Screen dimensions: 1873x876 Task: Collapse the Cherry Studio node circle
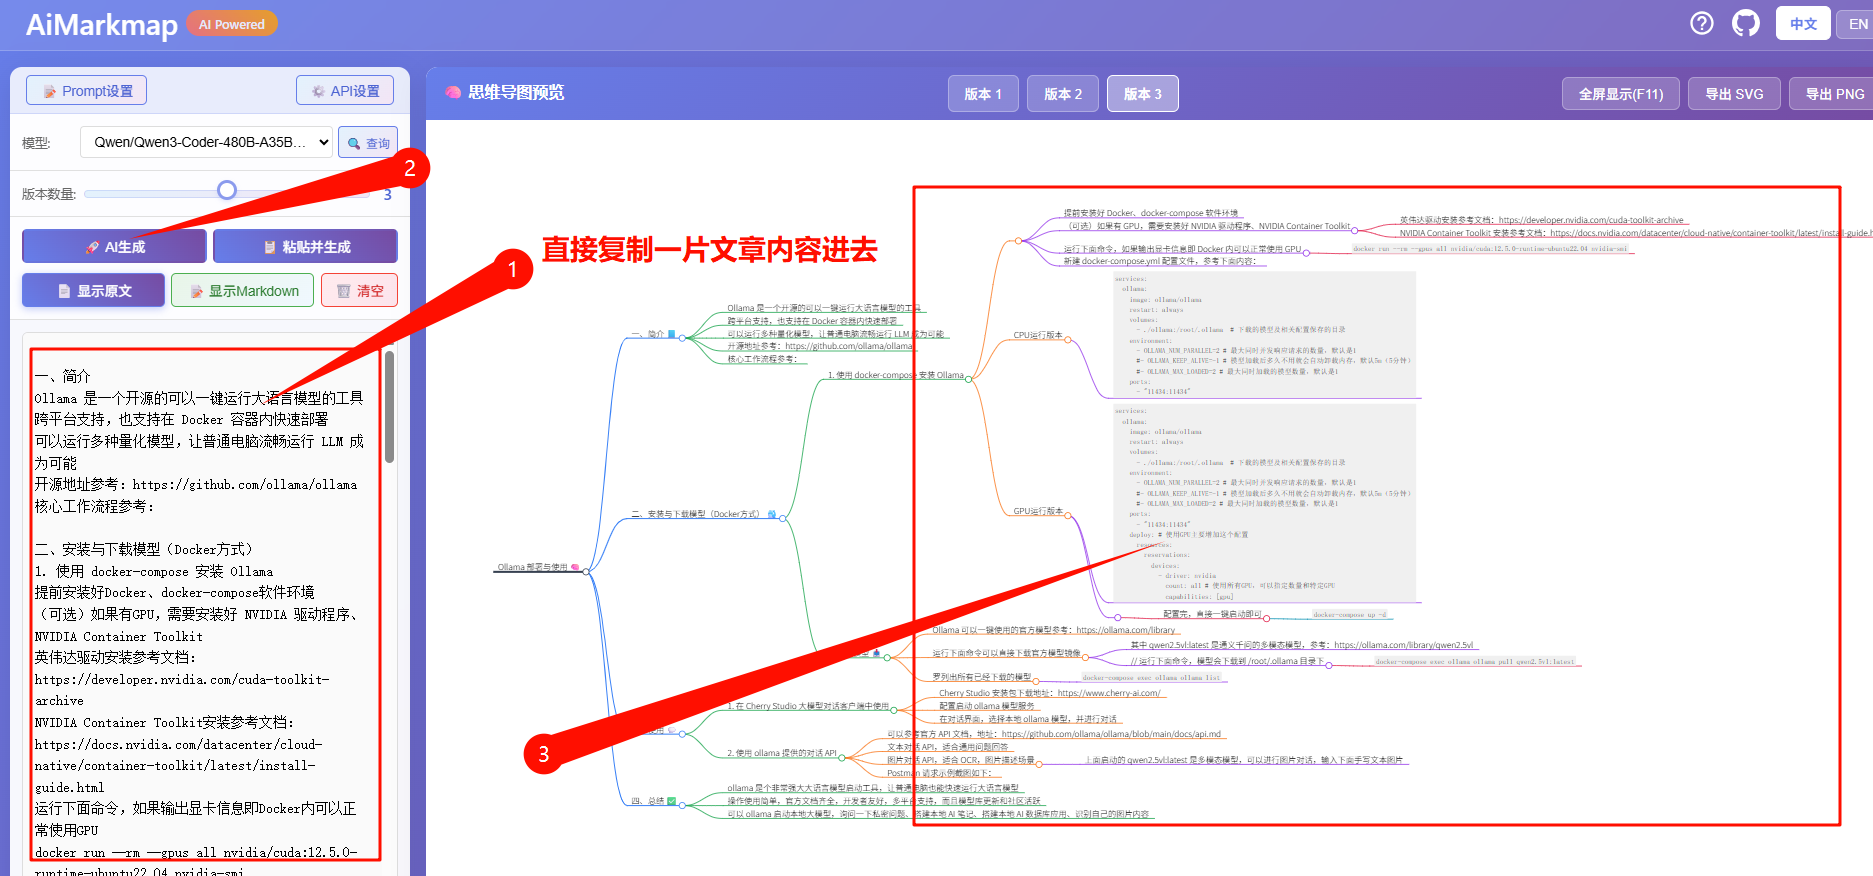coord(894,709)
